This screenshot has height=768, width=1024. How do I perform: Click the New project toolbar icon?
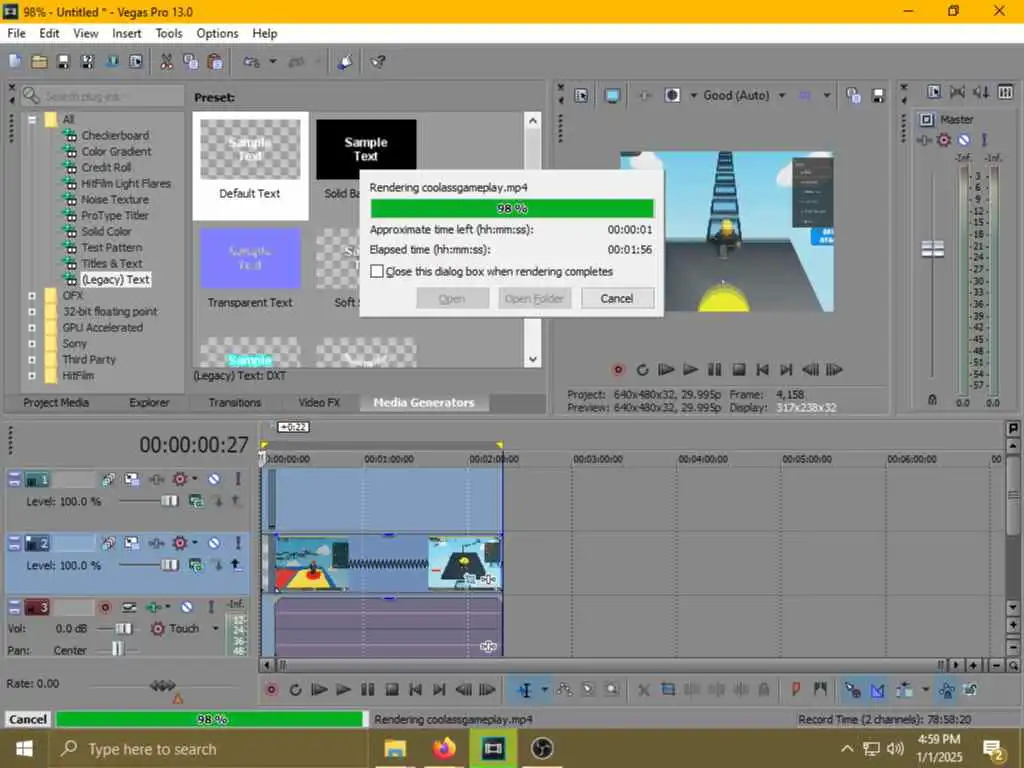15,61
